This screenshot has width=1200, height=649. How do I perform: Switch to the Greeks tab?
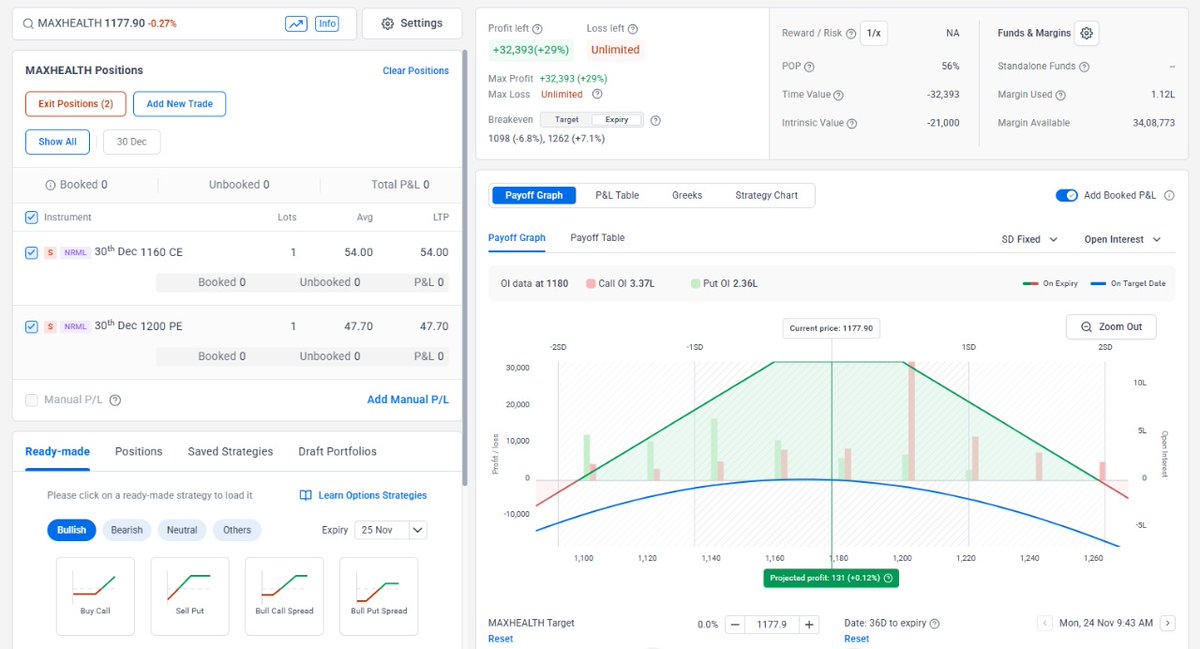tap(687, 196)
